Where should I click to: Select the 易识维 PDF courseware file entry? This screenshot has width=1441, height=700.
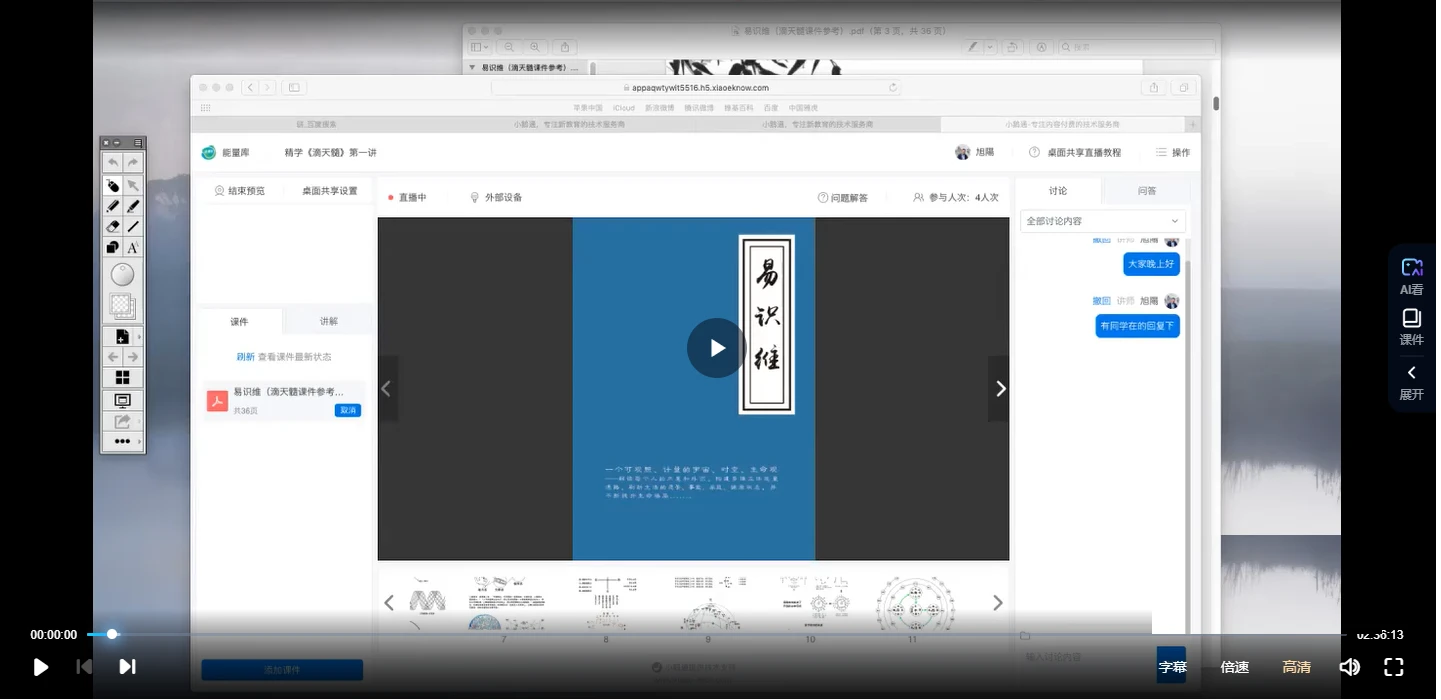pyautogui.click(x=284, y=400)
